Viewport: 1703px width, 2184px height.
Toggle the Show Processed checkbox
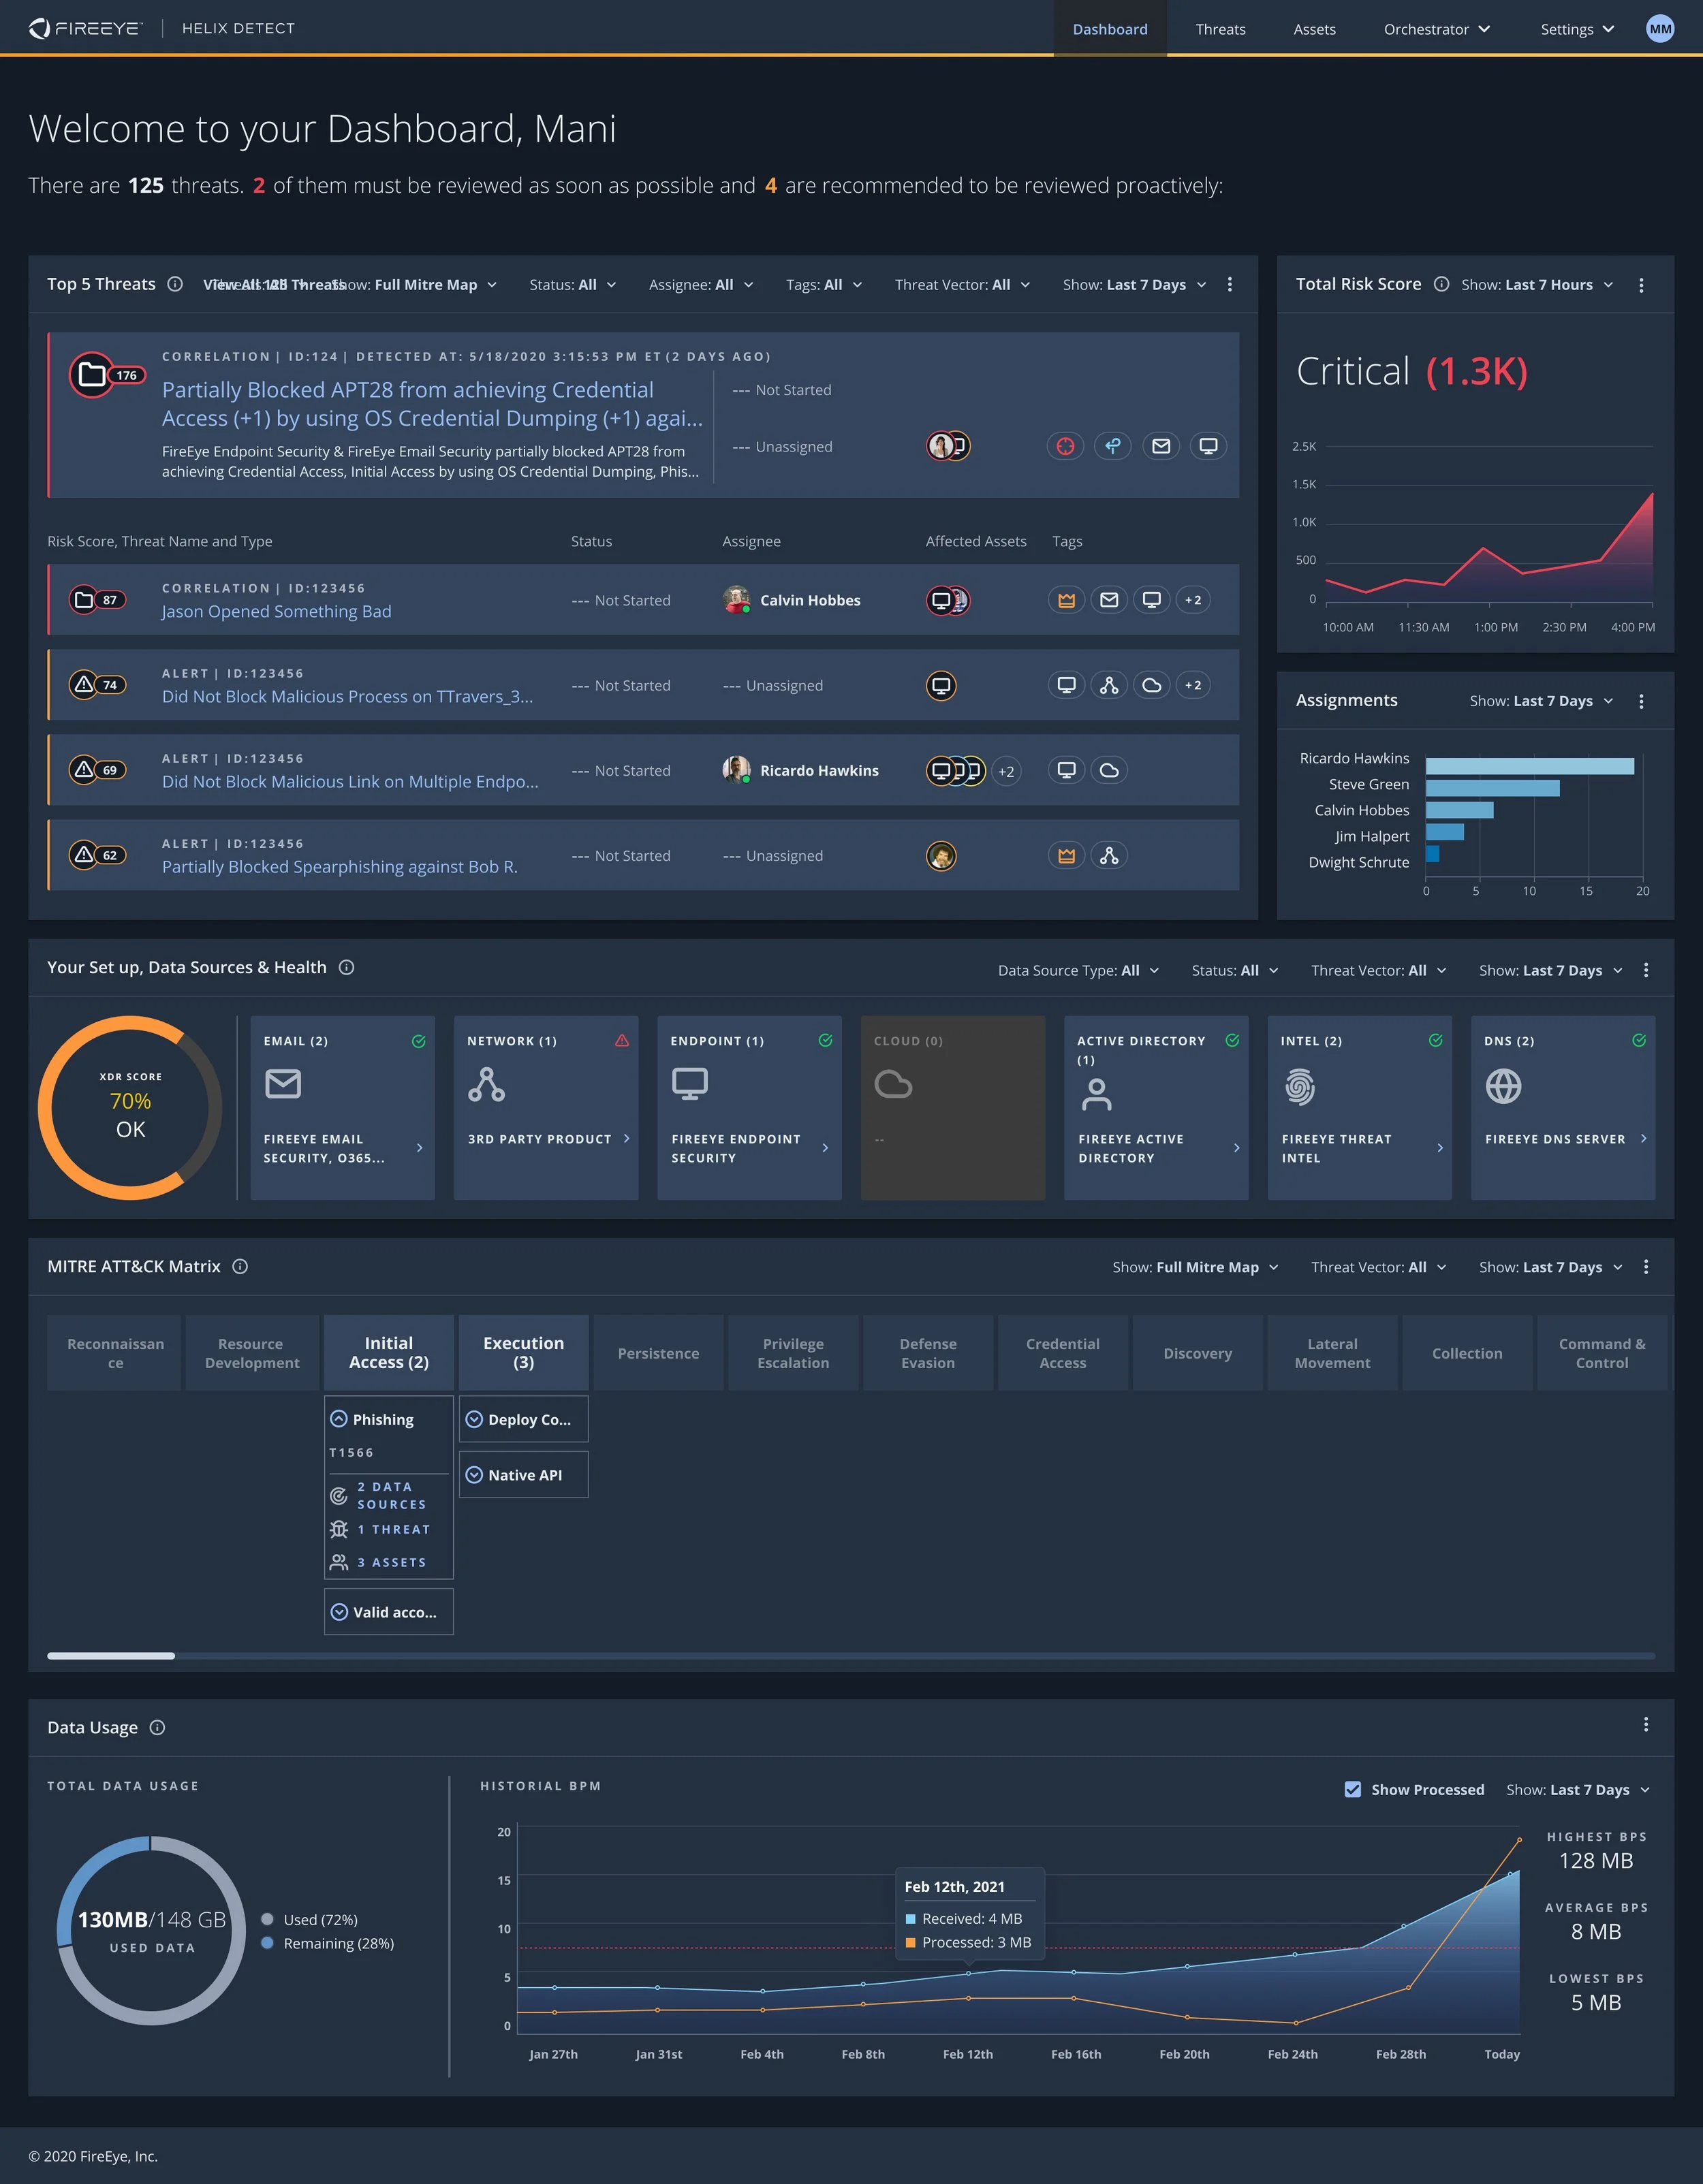coord(1354,1789)
